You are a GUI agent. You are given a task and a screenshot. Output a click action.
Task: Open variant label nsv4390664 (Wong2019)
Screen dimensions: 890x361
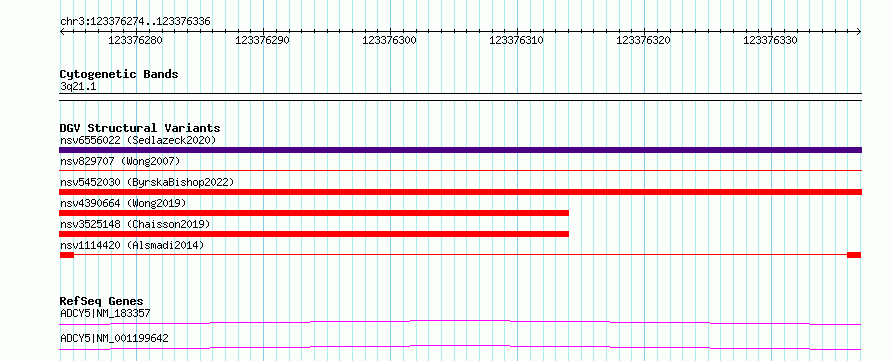pyautogui.click(x=123, y=203)
